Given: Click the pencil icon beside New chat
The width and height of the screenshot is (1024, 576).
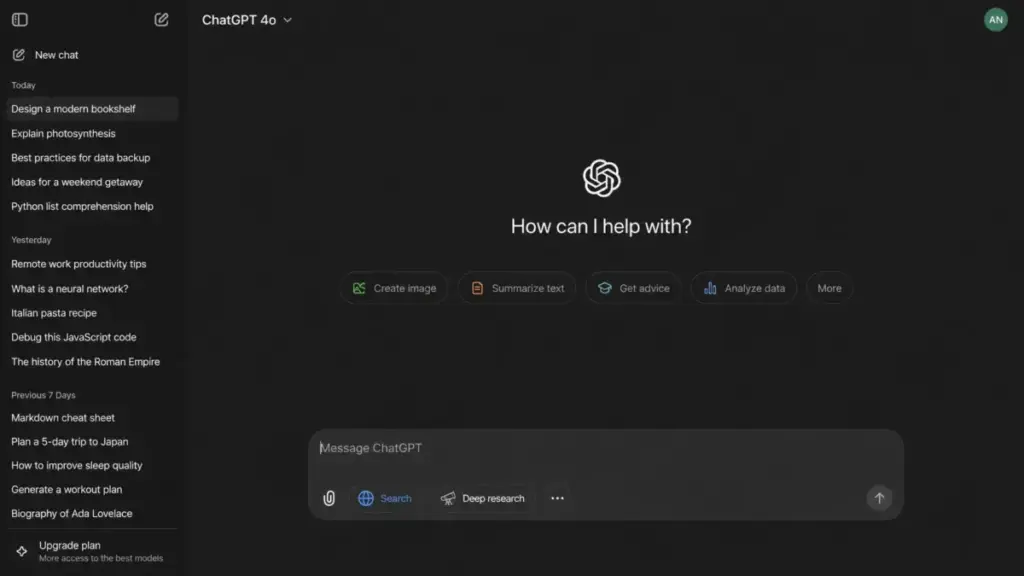Looking at the screenshot, I should tap(19, 55).
